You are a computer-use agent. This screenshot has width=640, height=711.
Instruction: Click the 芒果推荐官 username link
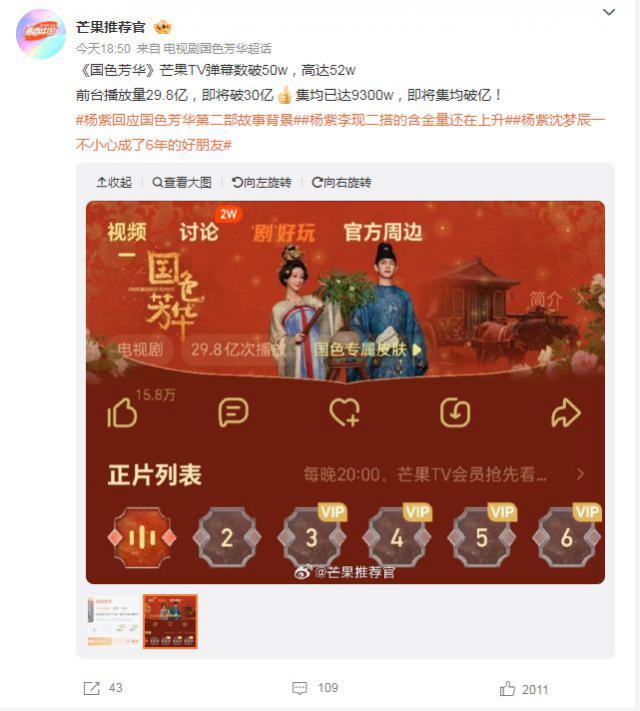click(x=111, y=27)
